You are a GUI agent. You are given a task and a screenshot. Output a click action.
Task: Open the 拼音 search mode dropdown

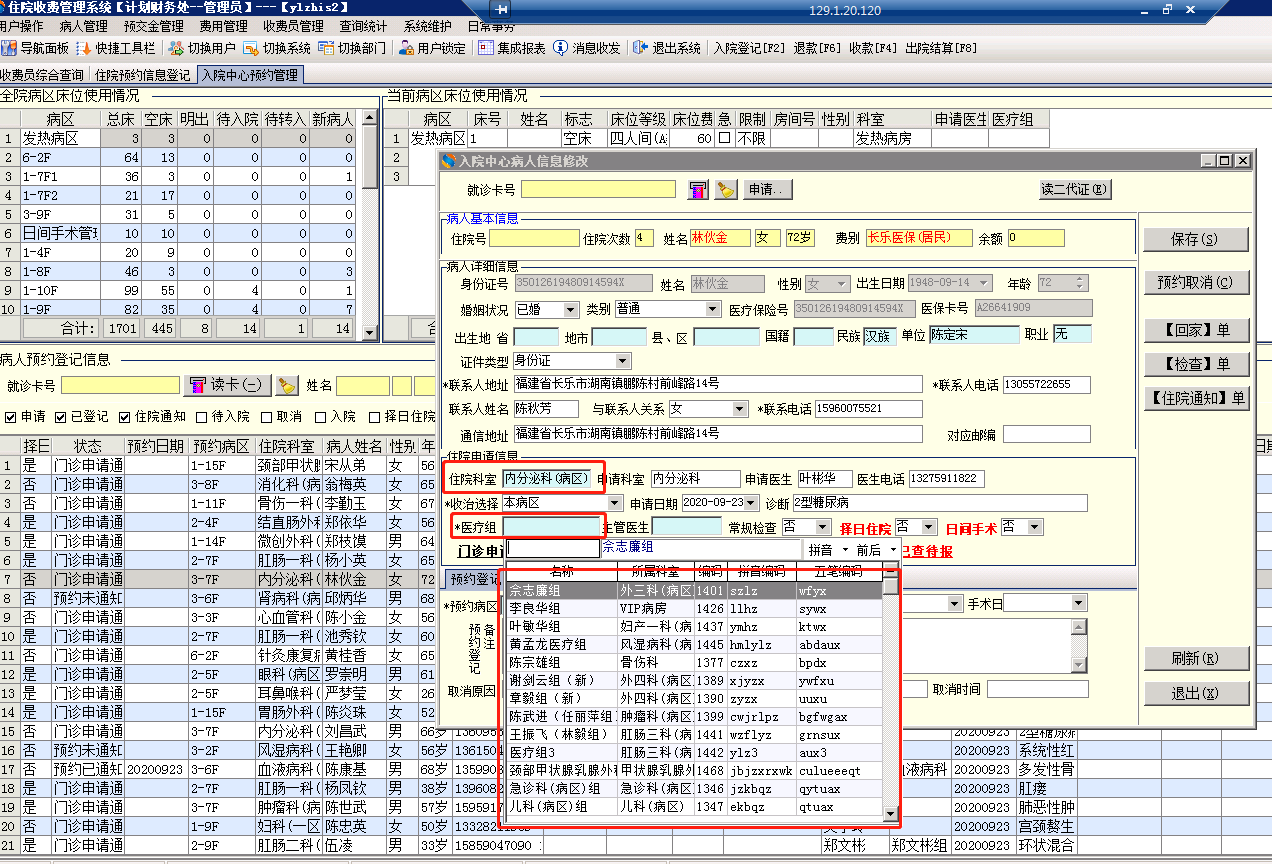click(846, 550)
